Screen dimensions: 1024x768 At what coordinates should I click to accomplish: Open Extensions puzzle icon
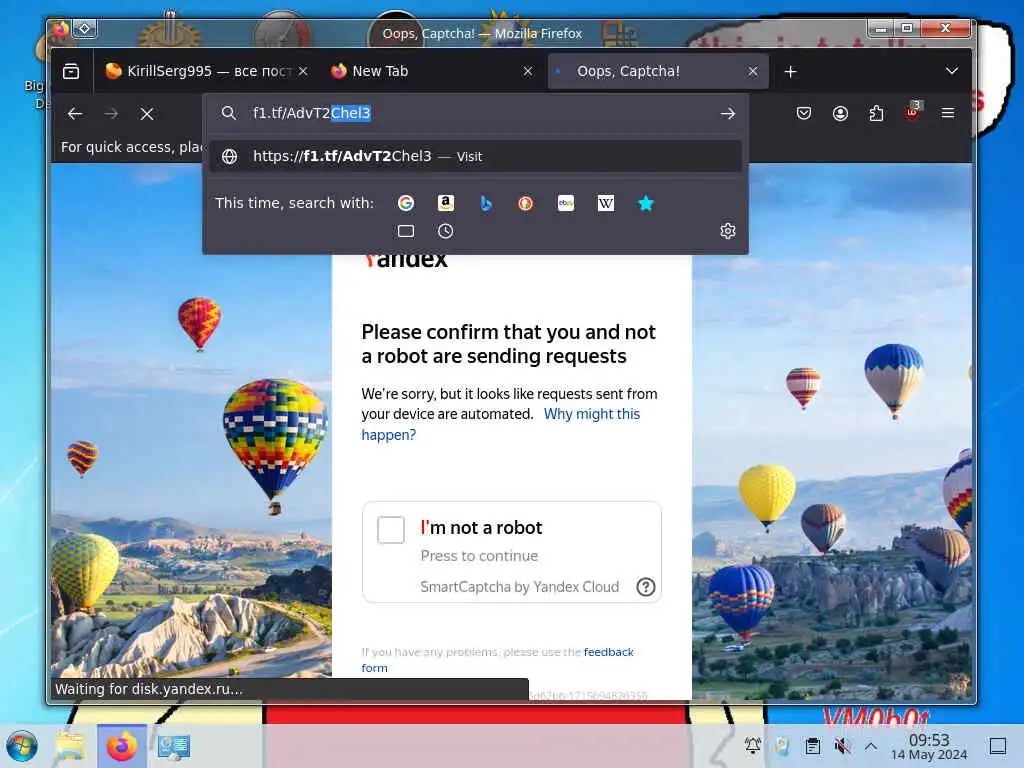[876, 114]
